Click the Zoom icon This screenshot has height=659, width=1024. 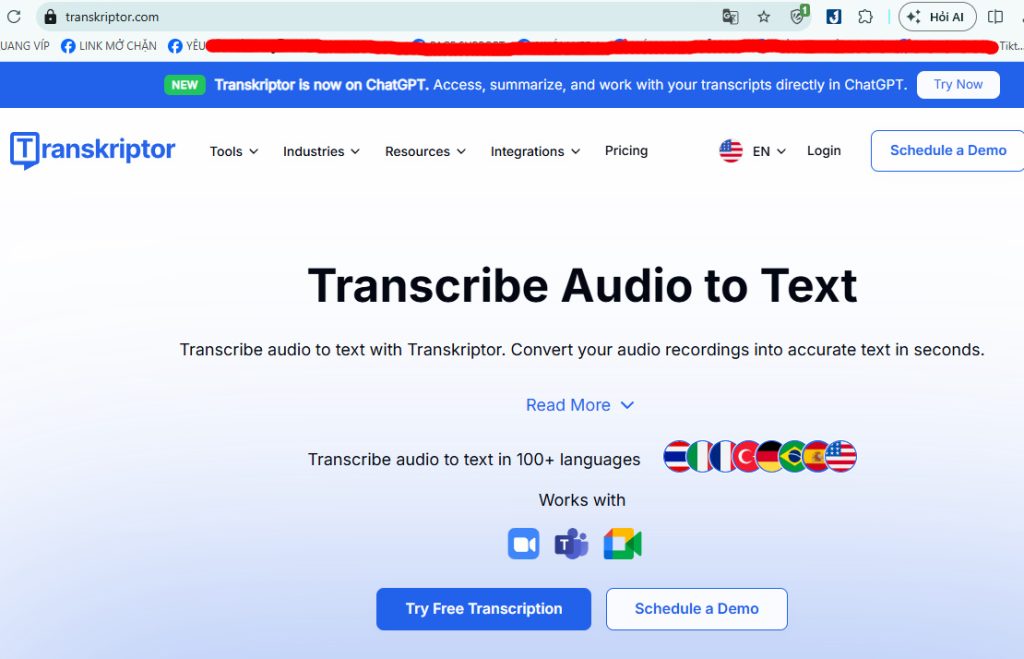pyautogui.click(x=524, y=544)
